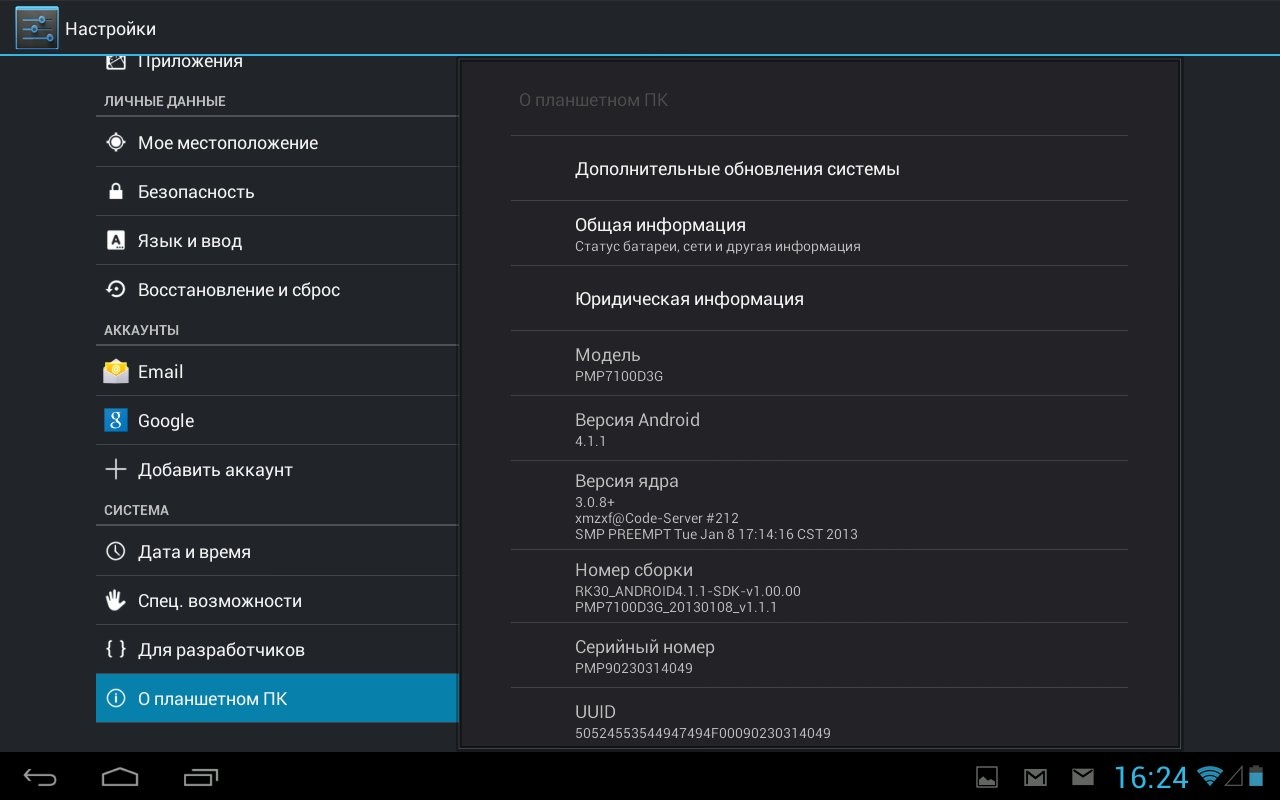Tap the Settings app icon in header
This screenshot has height=800, width=1280.
(37, 28)
